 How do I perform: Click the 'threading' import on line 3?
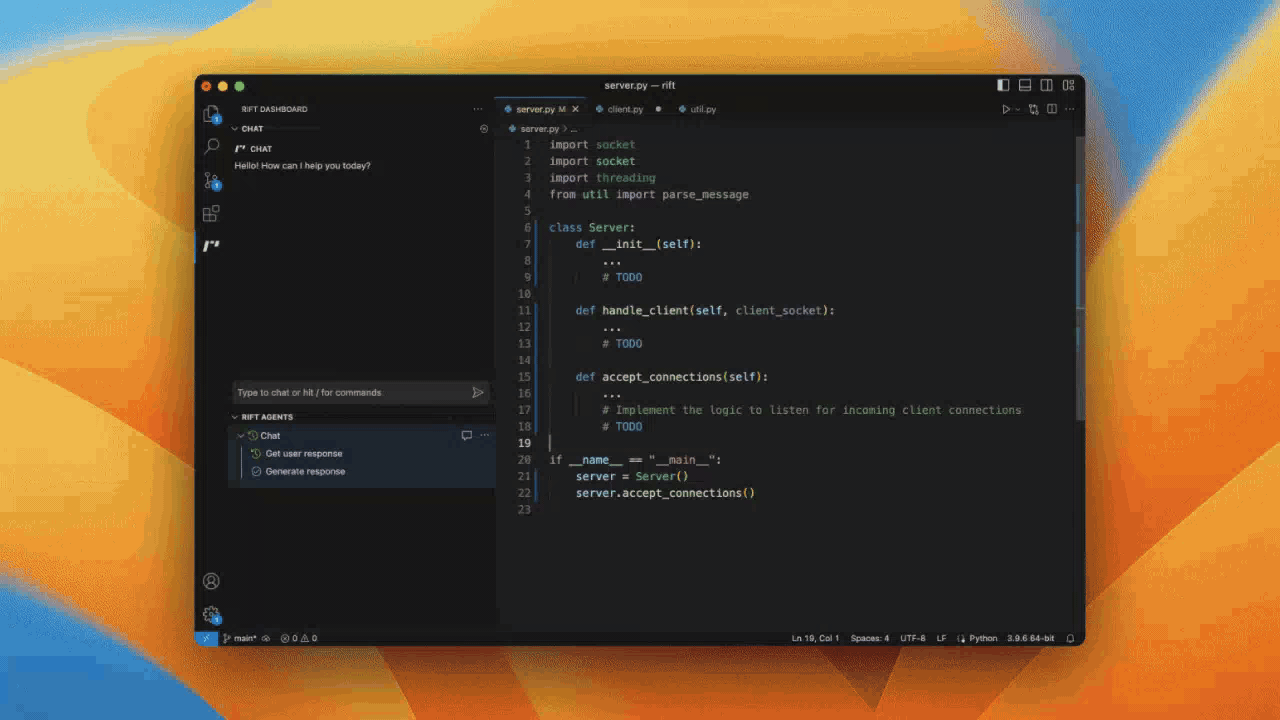(626, 178)
